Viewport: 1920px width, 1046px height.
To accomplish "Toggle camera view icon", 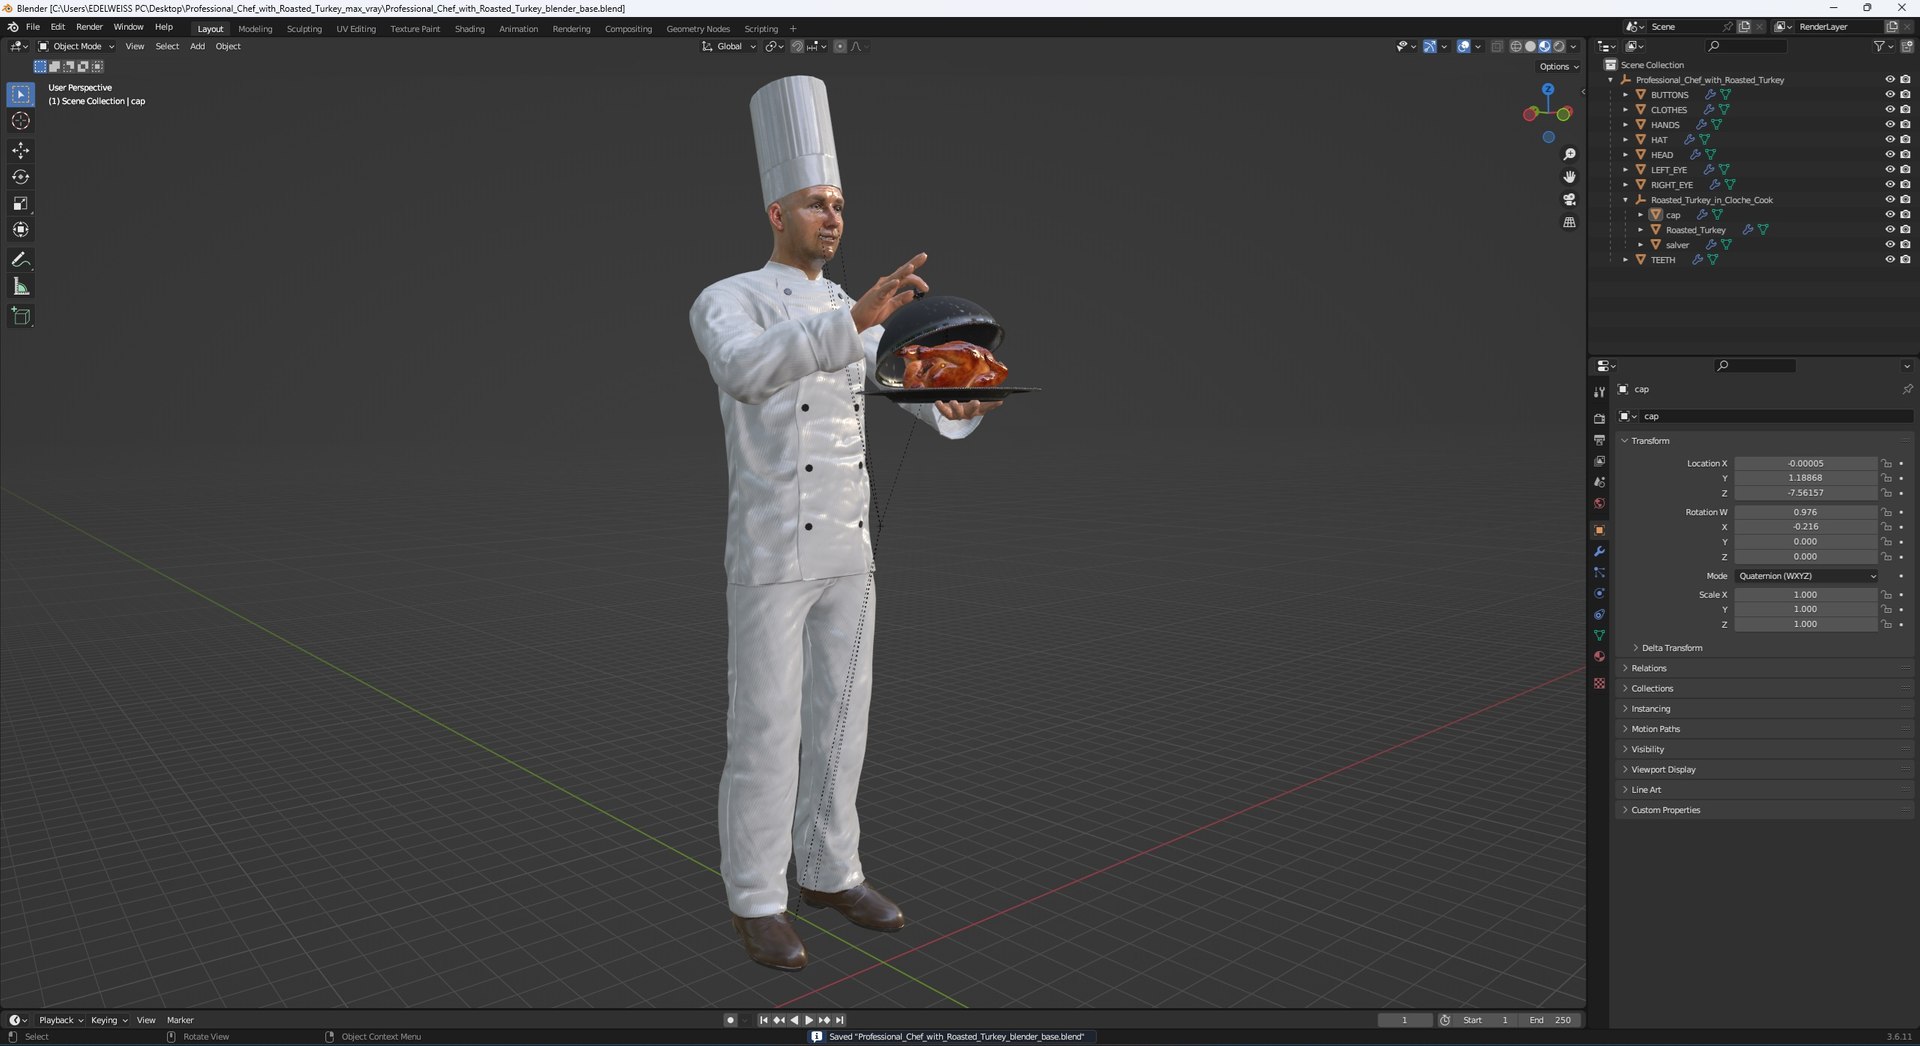I will pos(1569,200).
